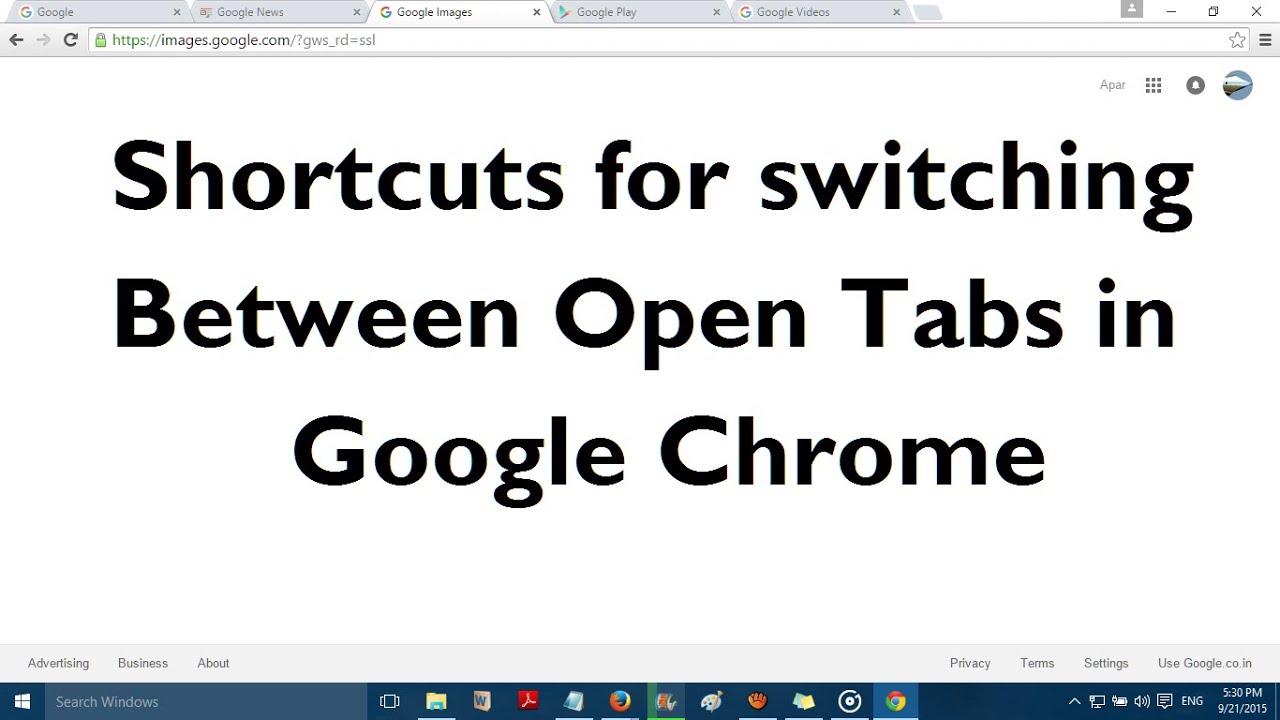The image size is (1280, 720).
Task: Open Microsoft Word from the taskbar
Action: [482, 702]
